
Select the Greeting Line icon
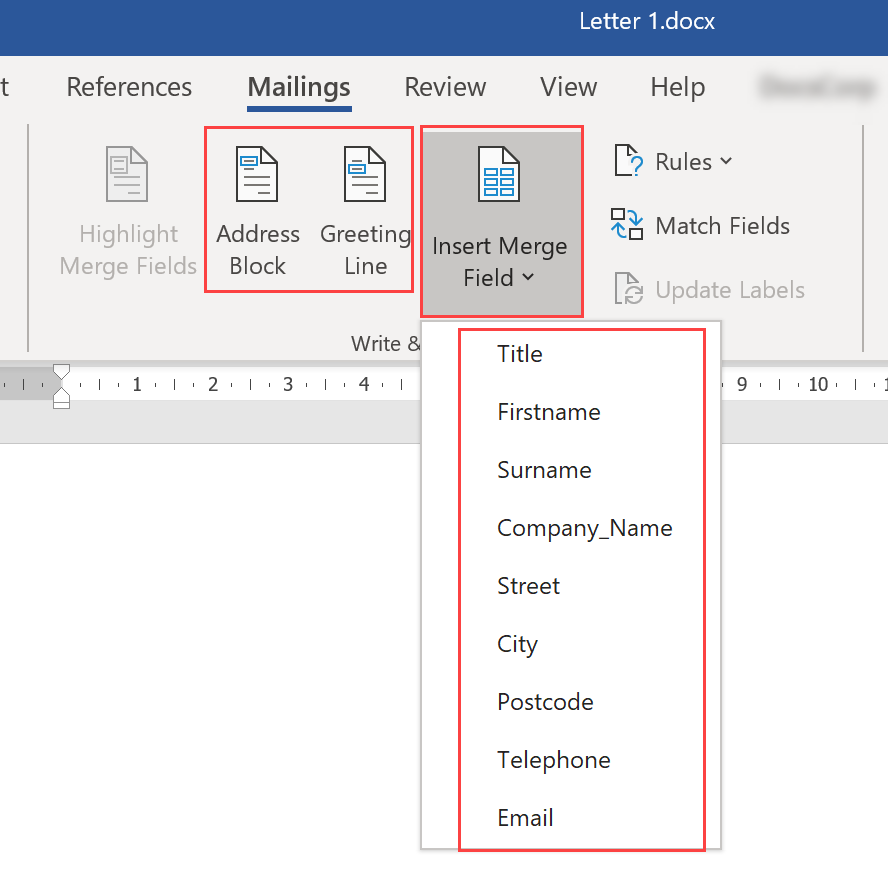(x=364, y=175)
